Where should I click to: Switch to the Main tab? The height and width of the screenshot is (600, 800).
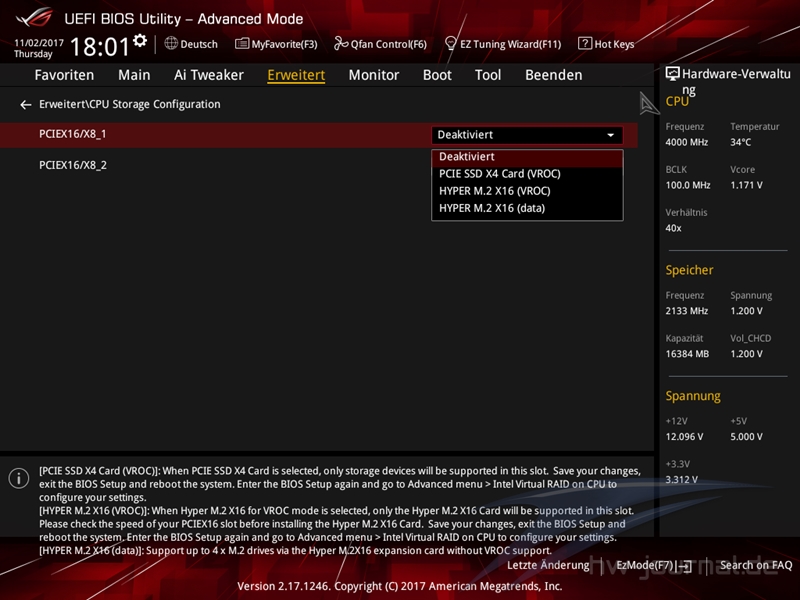click(134, 75)
